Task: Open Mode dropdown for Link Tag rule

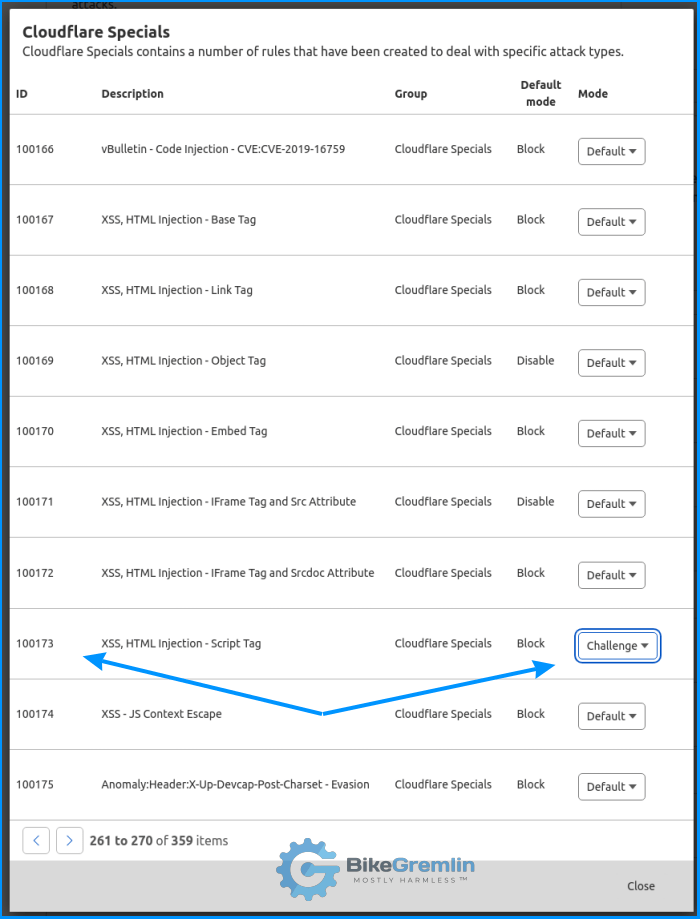Action: 611,292
